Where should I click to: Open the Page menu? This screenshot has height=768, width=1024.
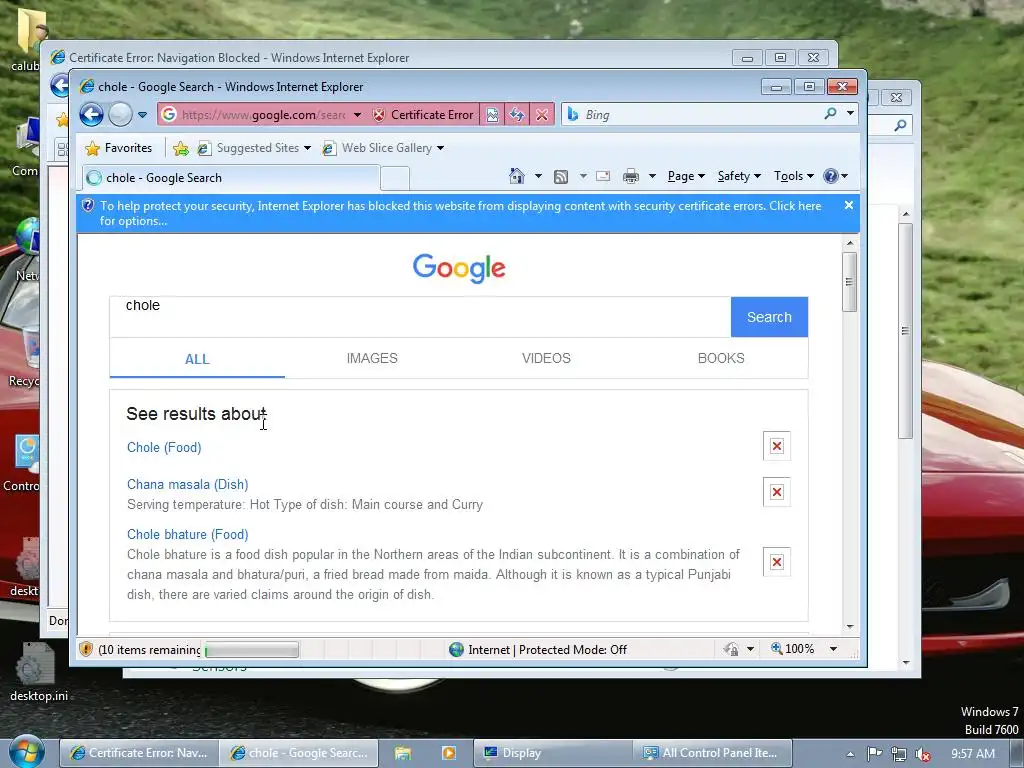(x=686, y=176)
